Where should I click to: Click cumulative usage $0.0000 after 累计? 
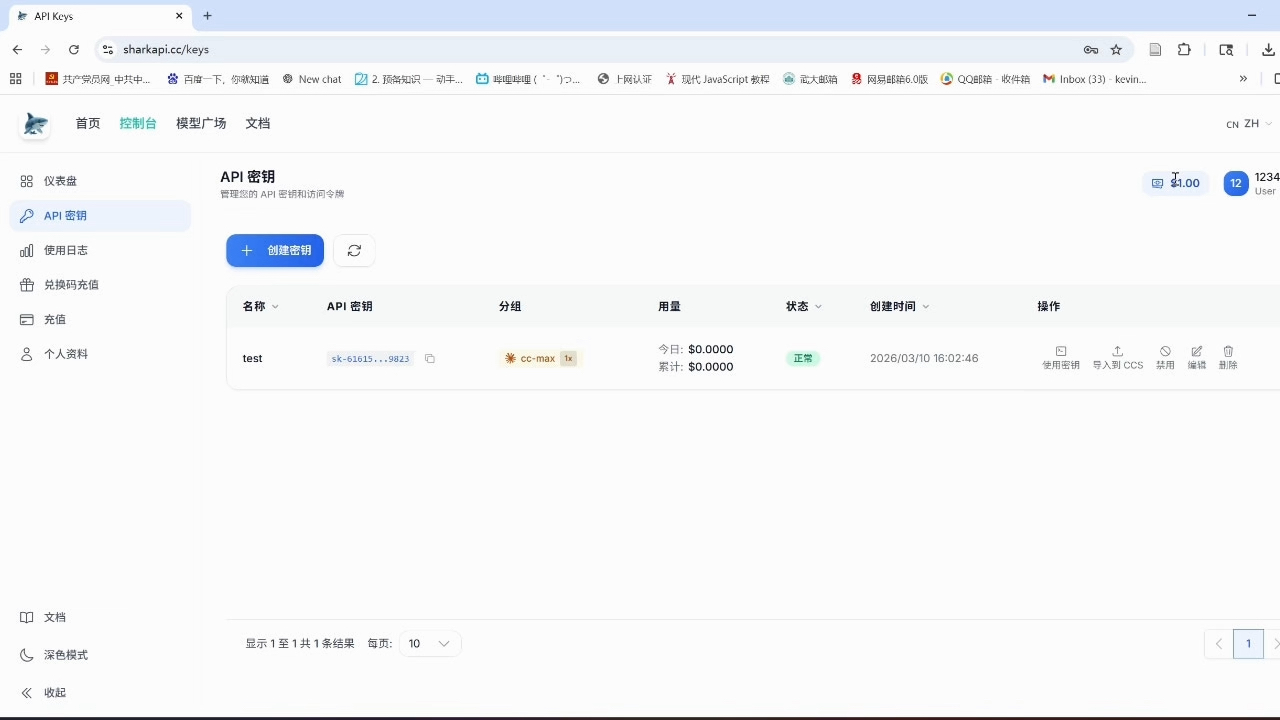point(711,367)
